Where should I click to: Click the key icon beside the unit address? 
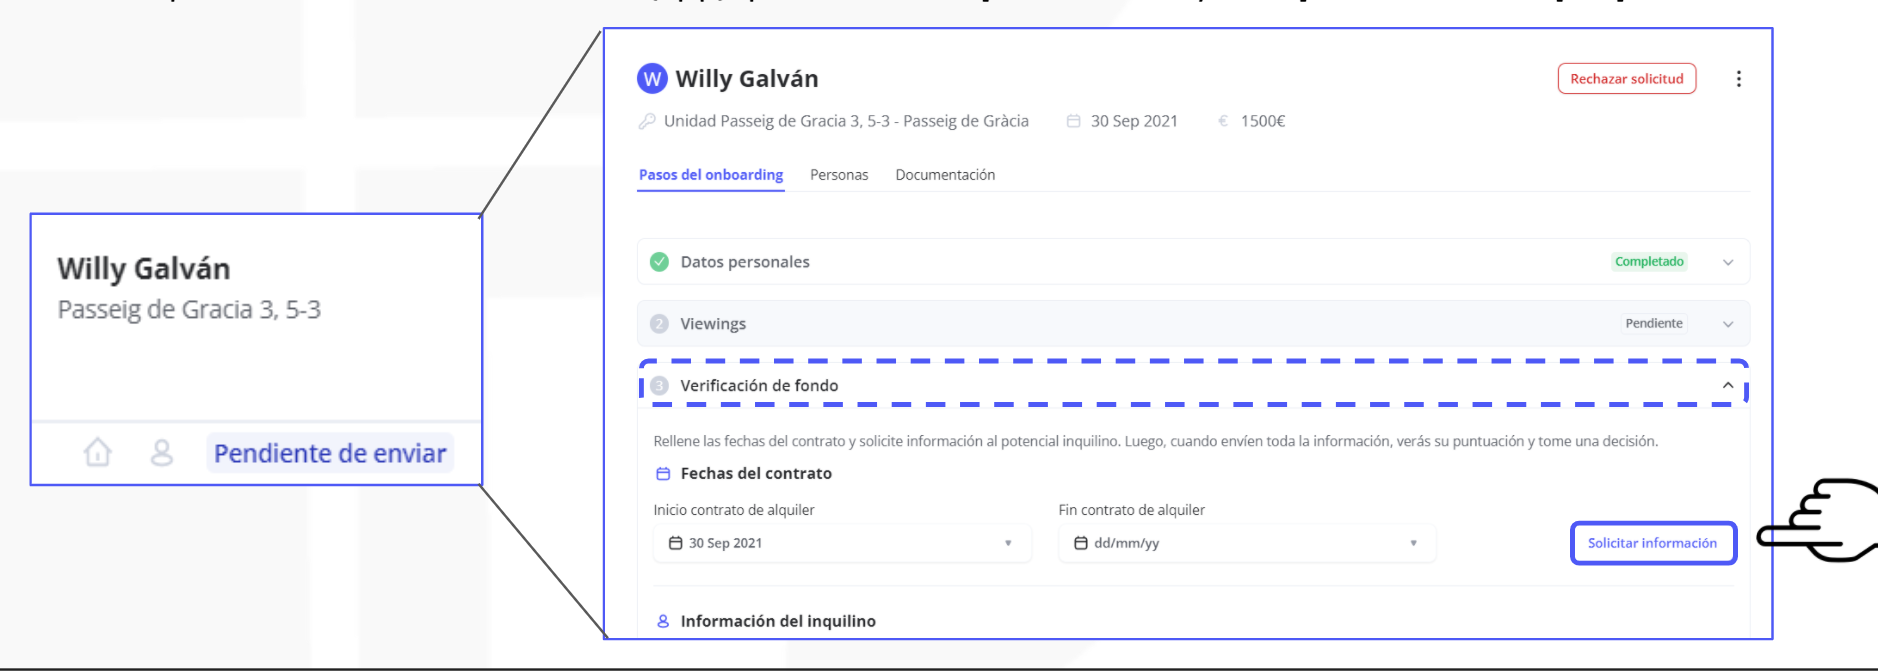point(647,121)
